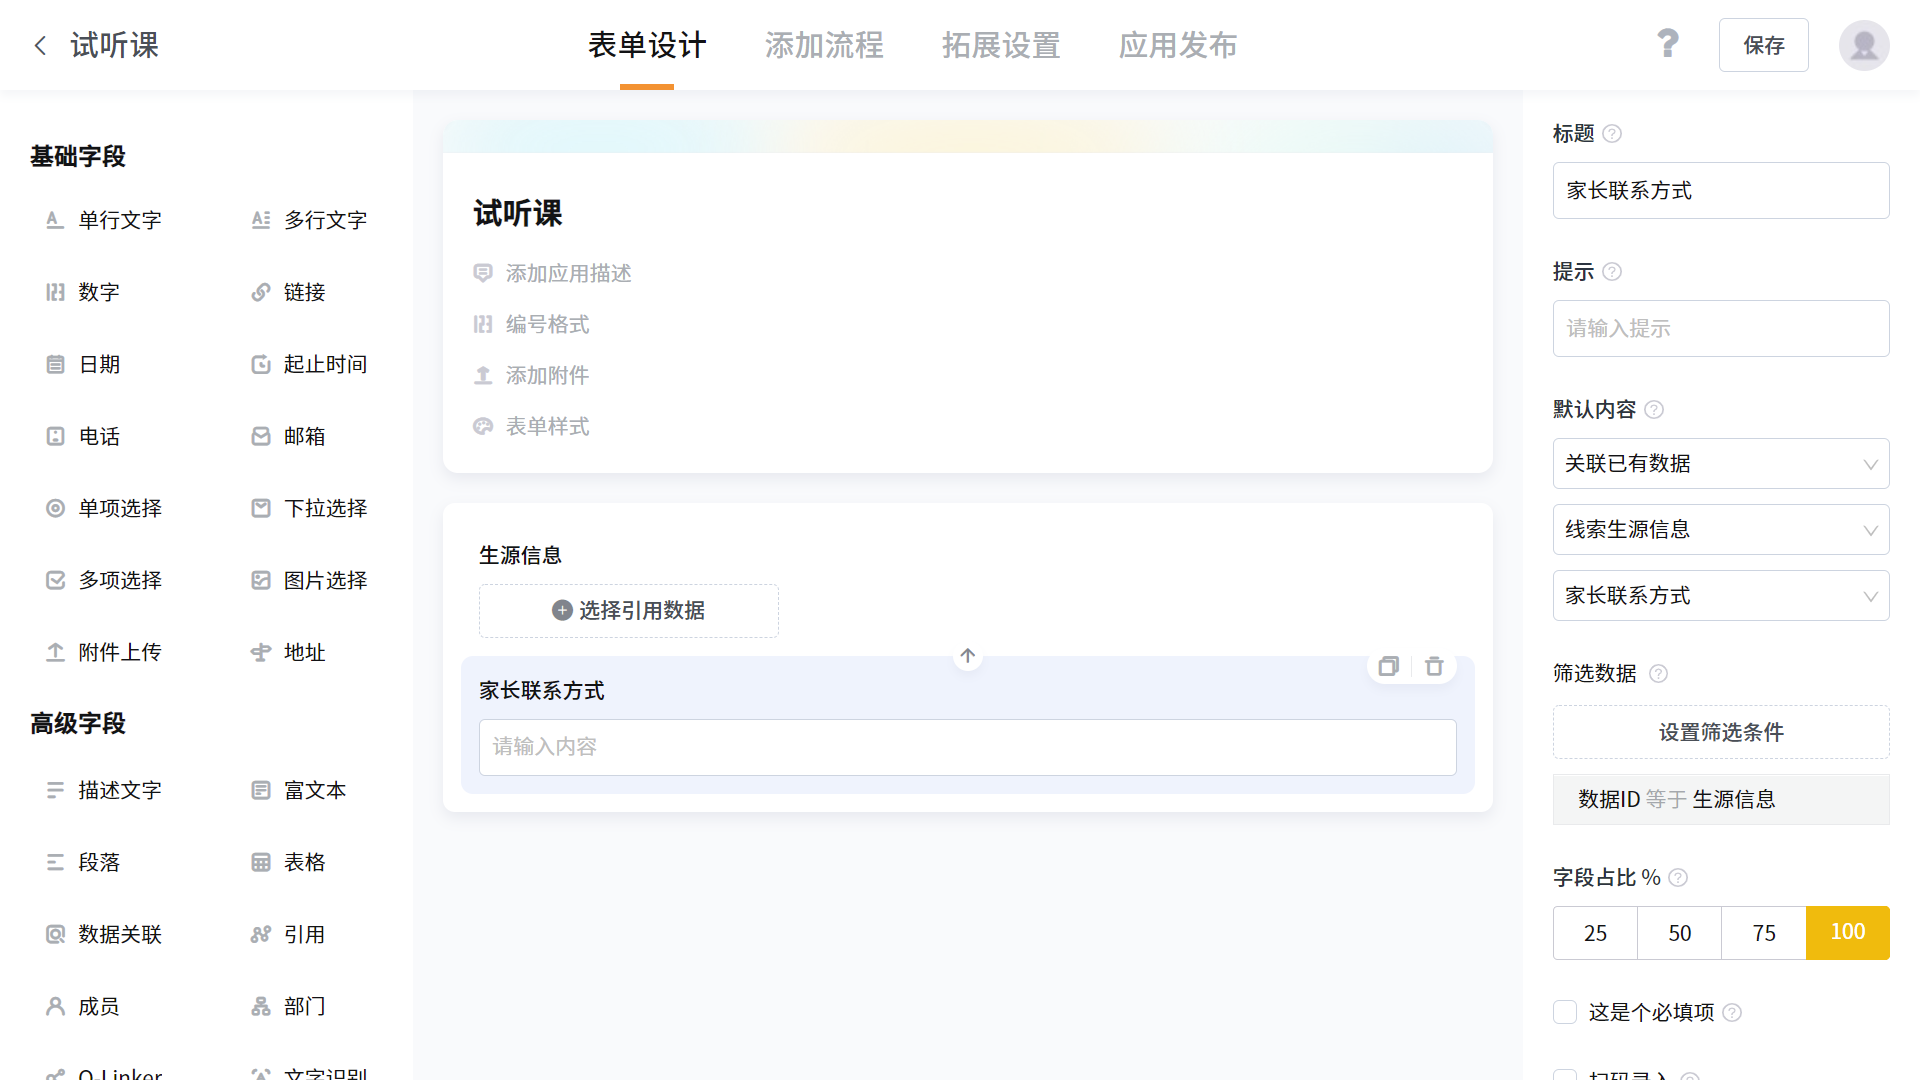Click the 提示 input field
Viewport: 1920px width, 1080px height.
1720,328
